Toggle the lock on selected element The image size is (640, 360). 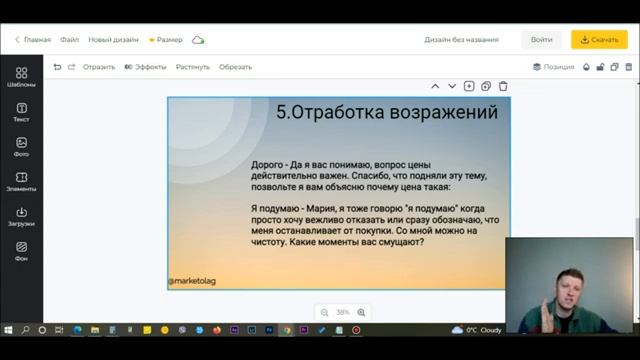click(x=600, y=67)
